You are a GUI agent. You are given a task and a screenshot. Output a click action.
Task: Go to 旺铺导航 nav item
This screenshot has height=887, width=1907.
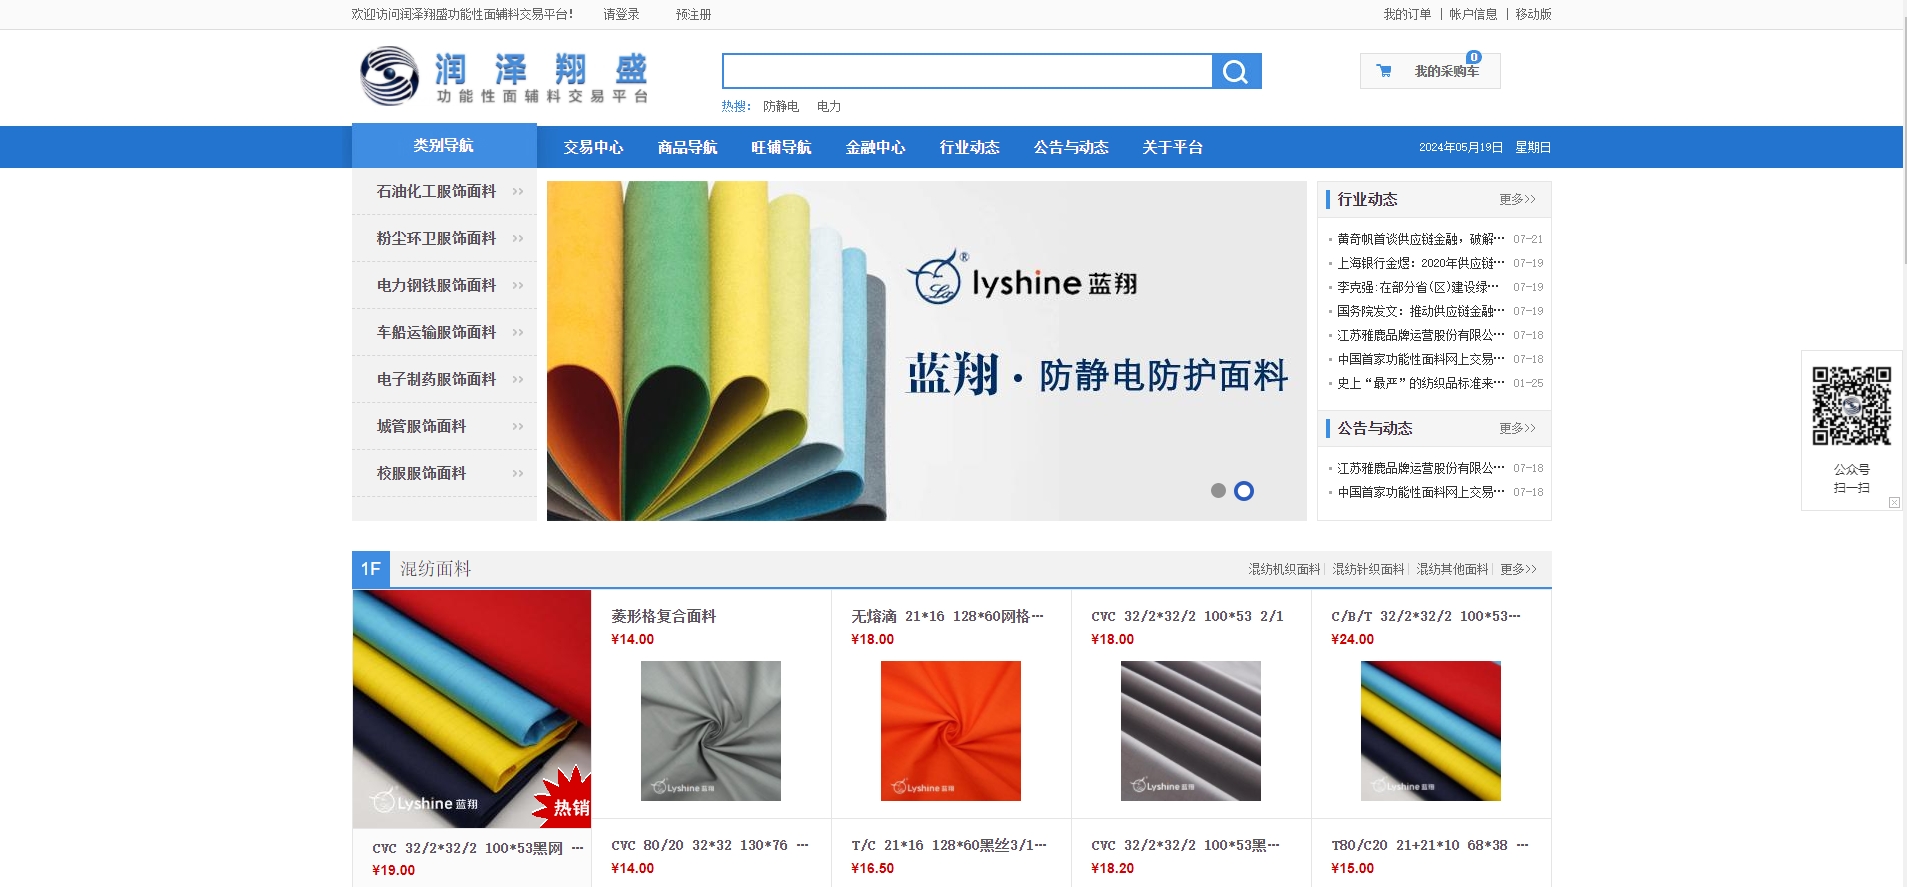781,147
